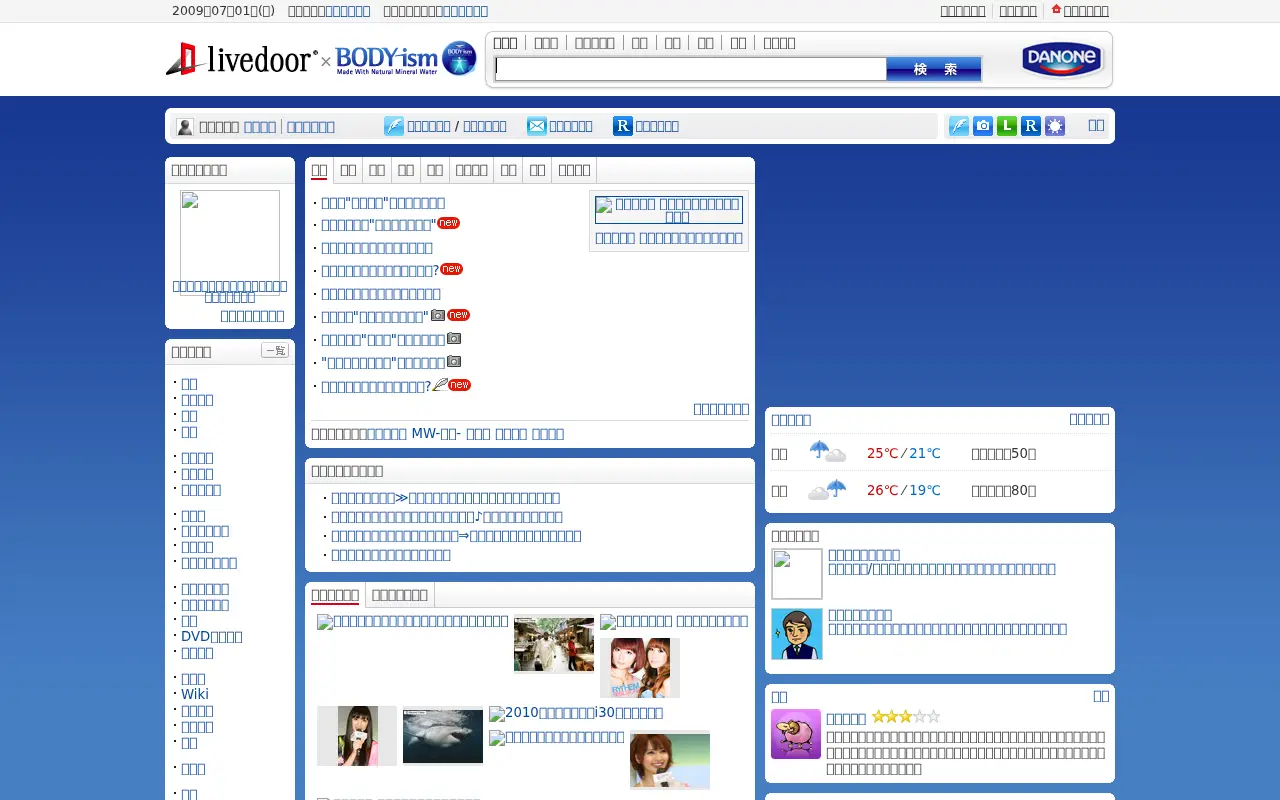This screenshot has width=1280, height=800.
Task: Open the Wiki link in the sidebar
Action: tap(195, 694)
